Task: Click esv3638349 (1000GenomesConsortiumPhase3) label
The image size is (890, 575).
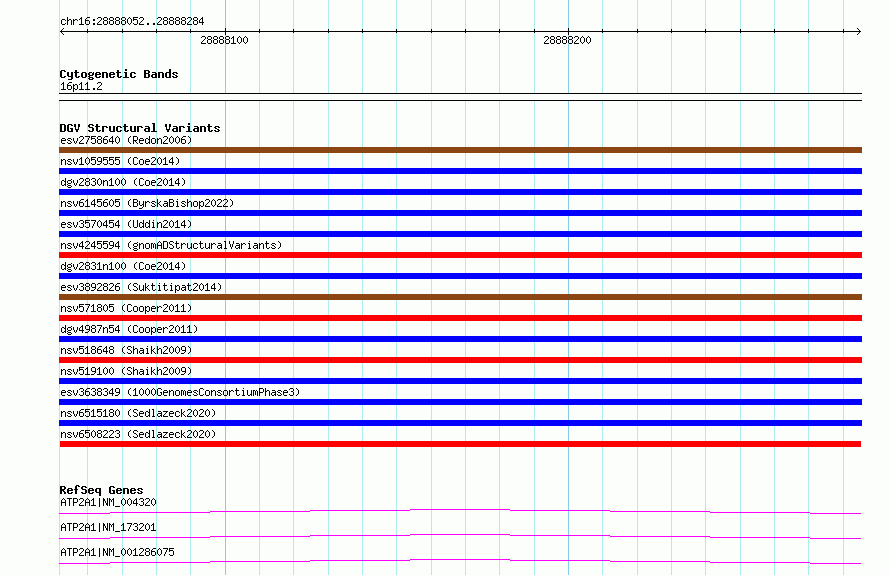Action: [180, 392]
